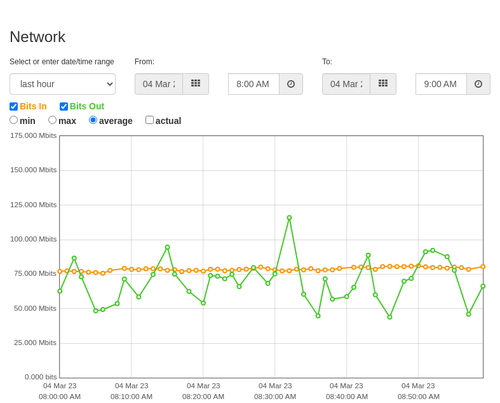
Task: Open the From time clock picker icon
Action: (x=291, y=84)
